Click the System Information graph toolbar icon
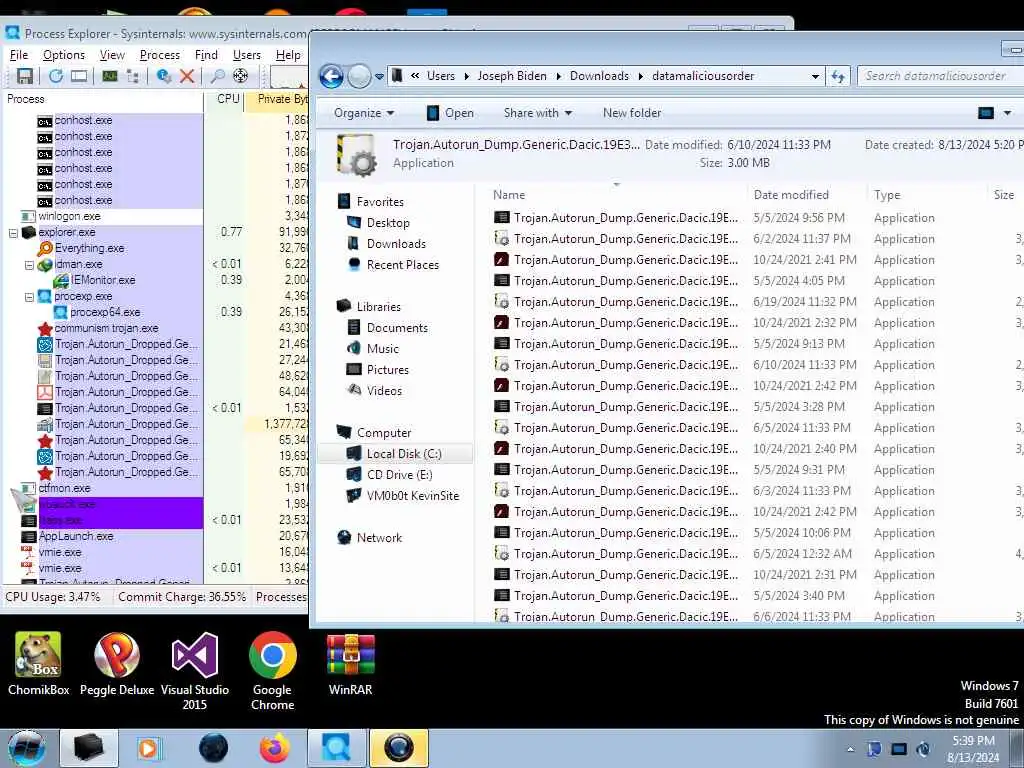Viewport: 1024px width, 768px height. (110, 76)
